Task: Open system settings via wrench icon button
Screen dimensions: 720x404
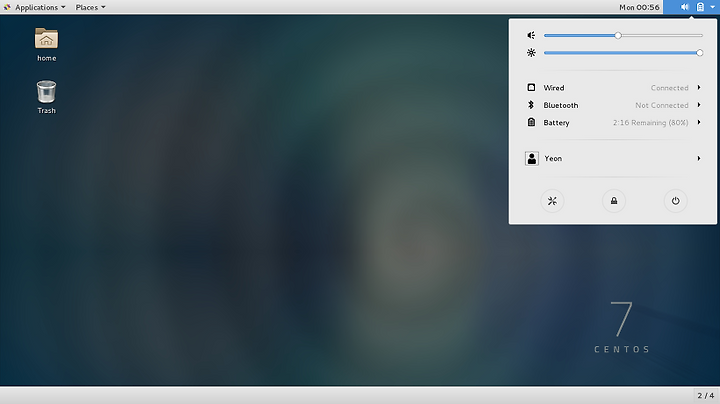Action: 552,201
